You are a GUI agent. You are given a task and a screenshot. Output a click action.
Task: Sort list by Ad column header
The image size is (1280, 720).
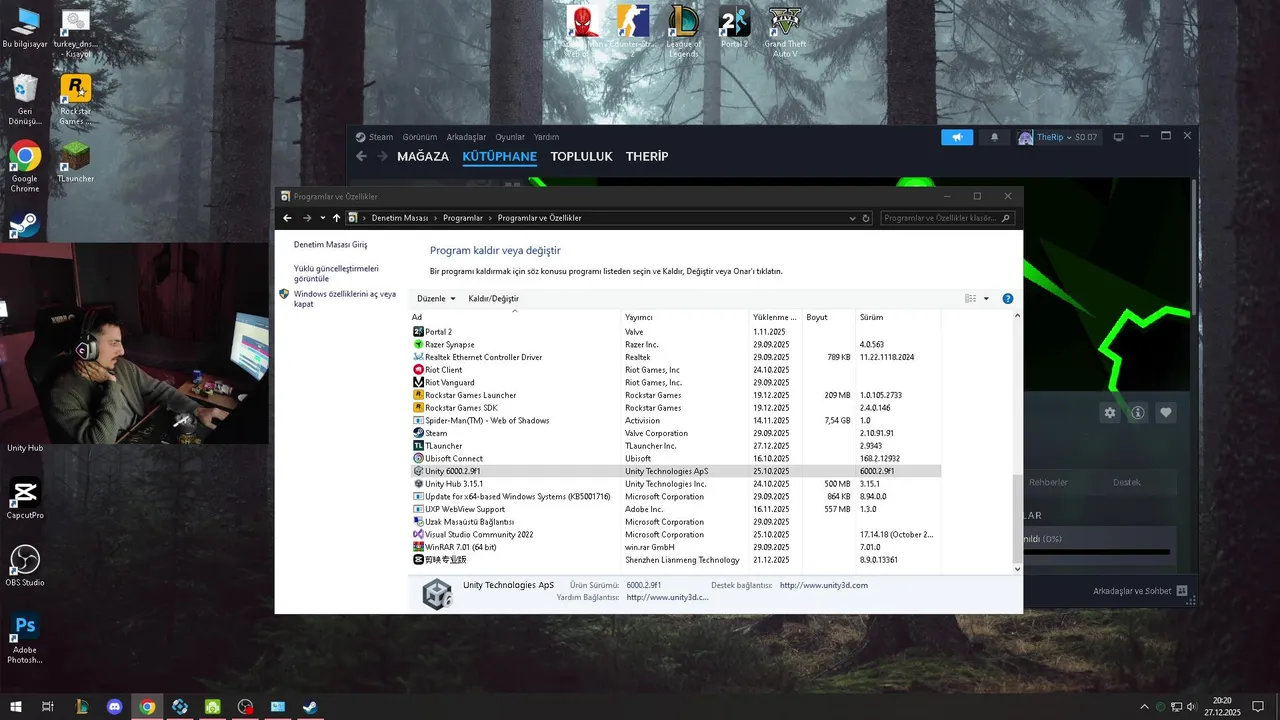pos(515,317)
